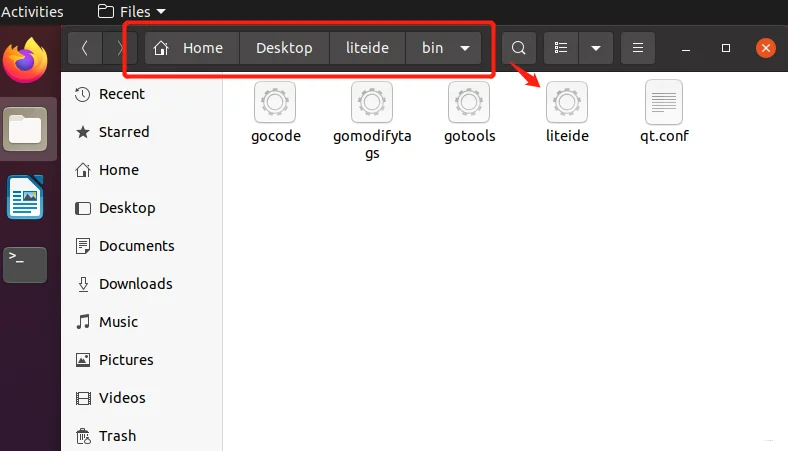Expand the bin folder path dropdown
Image resolution: width=788 pixels, height=451 pixels.
465,48
